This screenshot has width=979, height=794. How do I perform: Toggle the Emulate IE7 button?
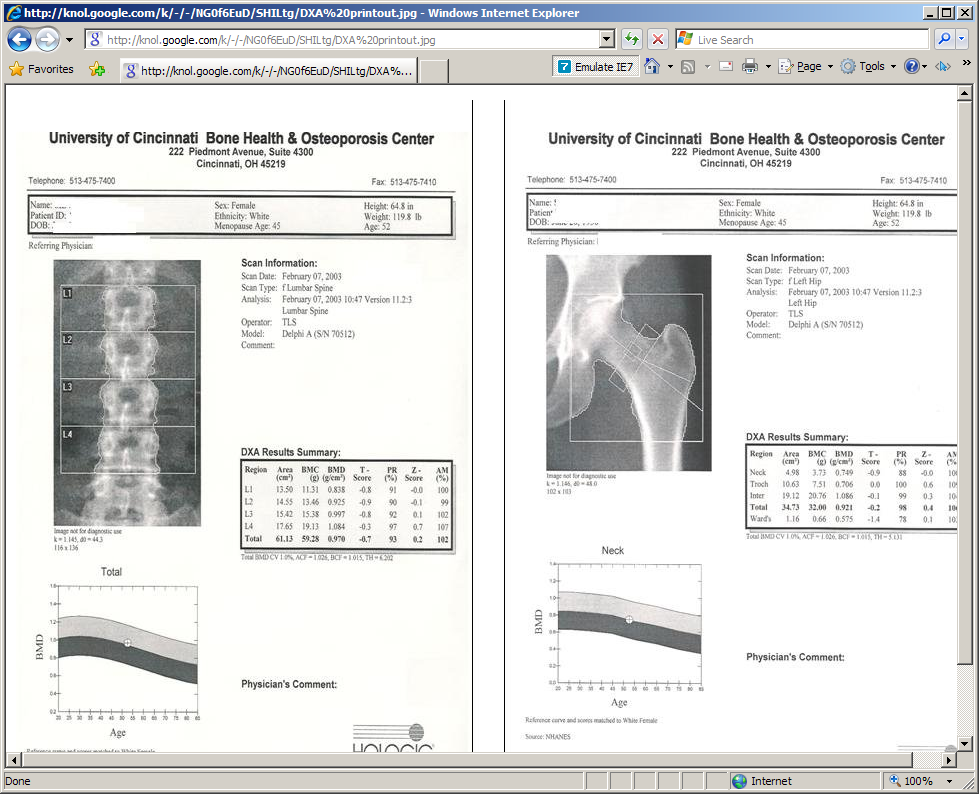tap(596, 66)
